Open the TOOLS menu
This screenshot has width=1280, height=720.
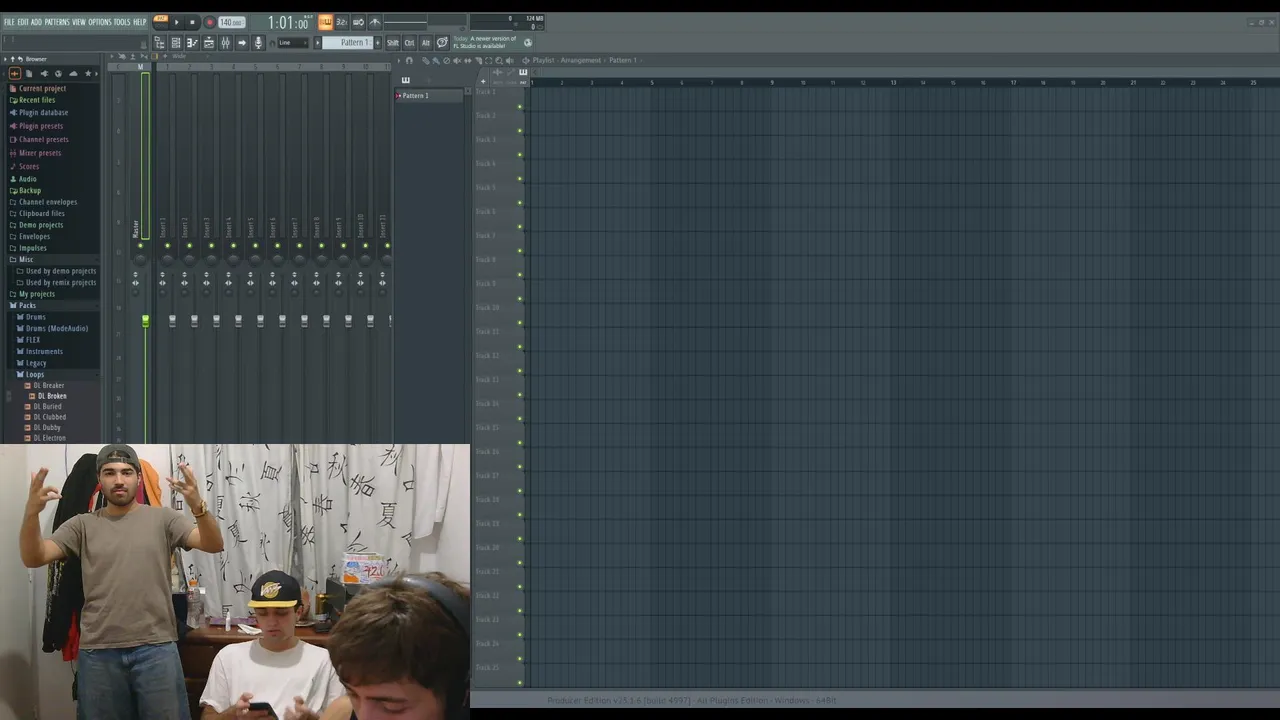[x=122, y=22]
